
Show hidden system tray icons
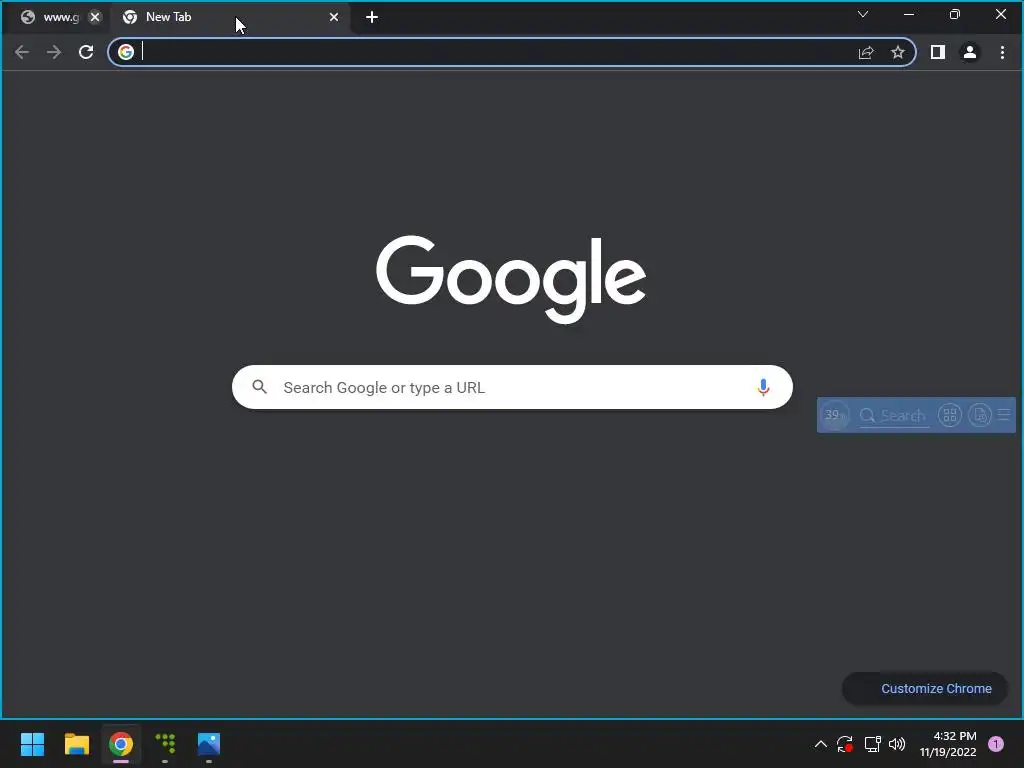coord(820,744)
